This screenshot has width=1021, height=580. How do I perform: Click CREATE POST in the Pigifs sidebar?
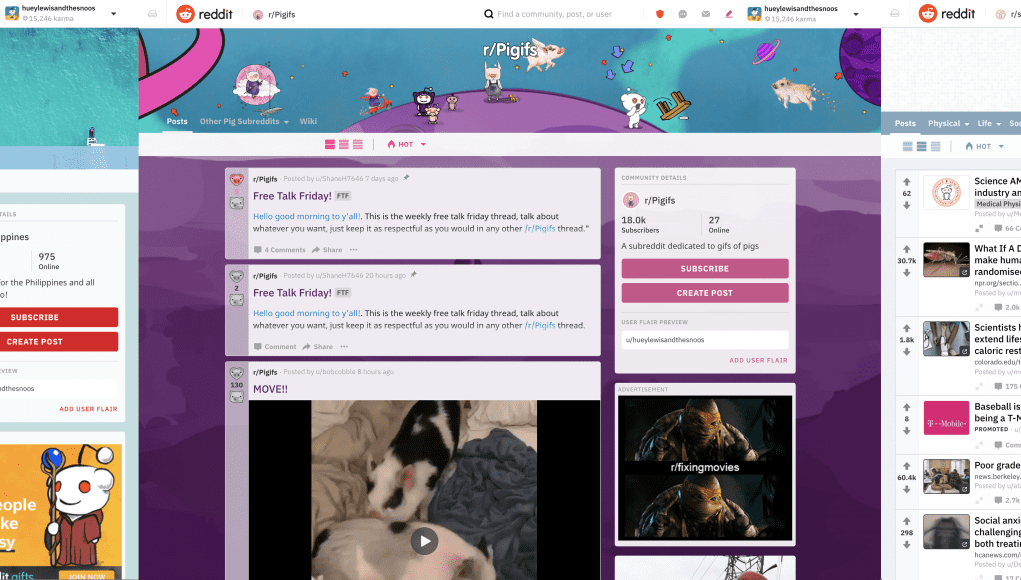click(705, 293)
